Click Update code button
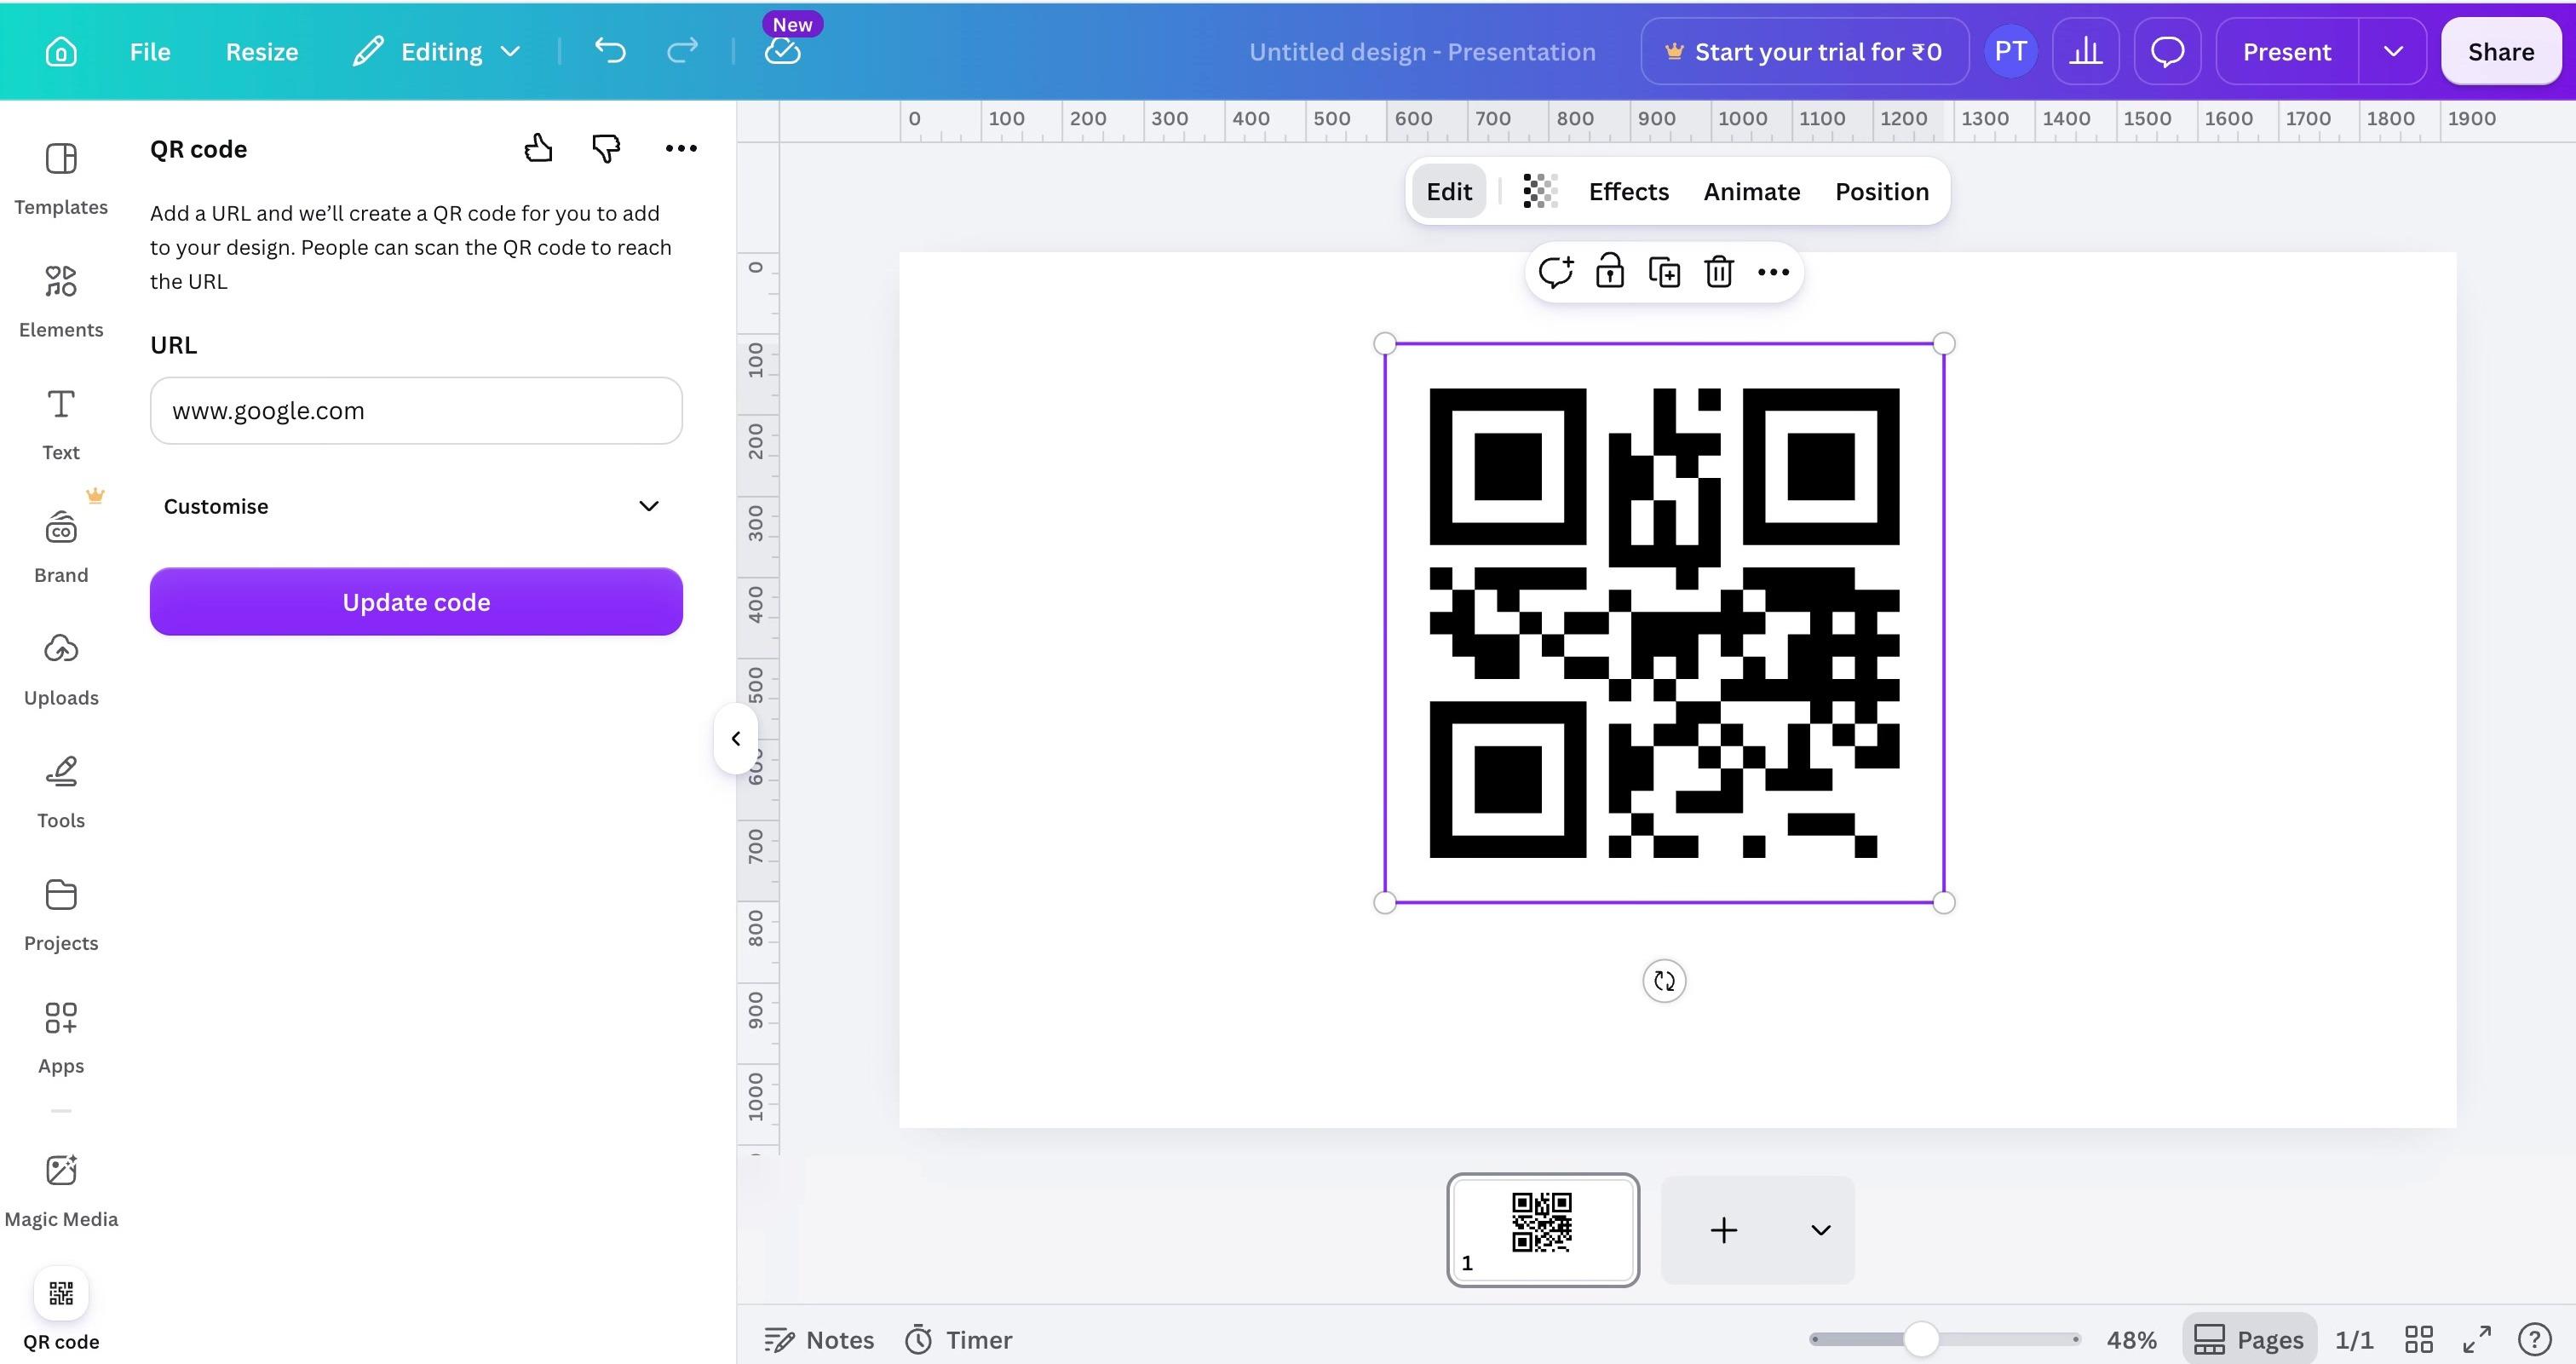 pos(416,602)
